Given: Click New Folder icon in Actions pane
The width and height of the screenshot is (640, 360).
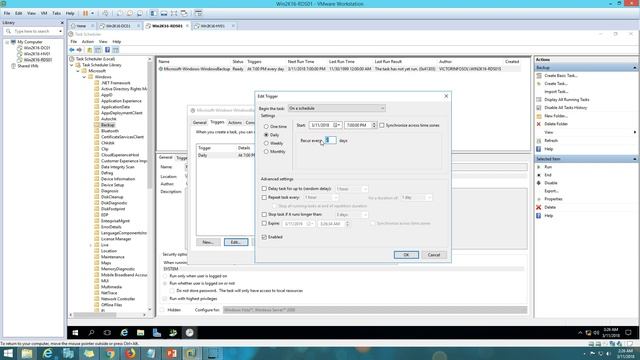Looking at the screenshot, I should coord(539,116).
